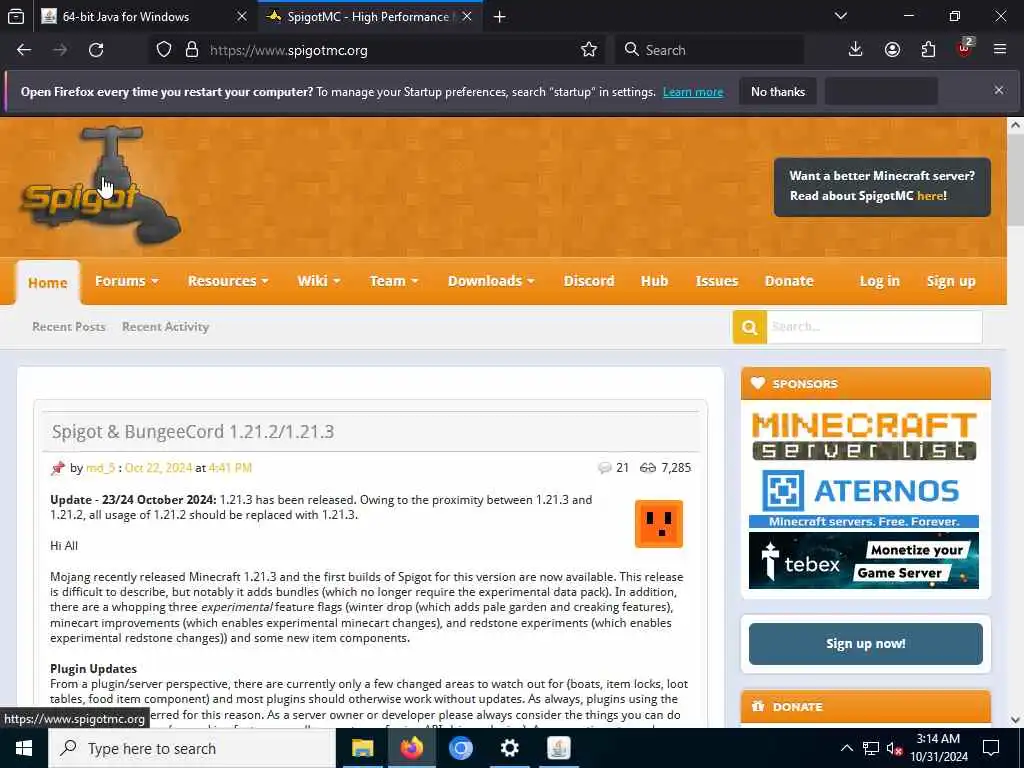Open Recent Activity link
Viewport: 1024px width, 768px height.
click(165, 327)
